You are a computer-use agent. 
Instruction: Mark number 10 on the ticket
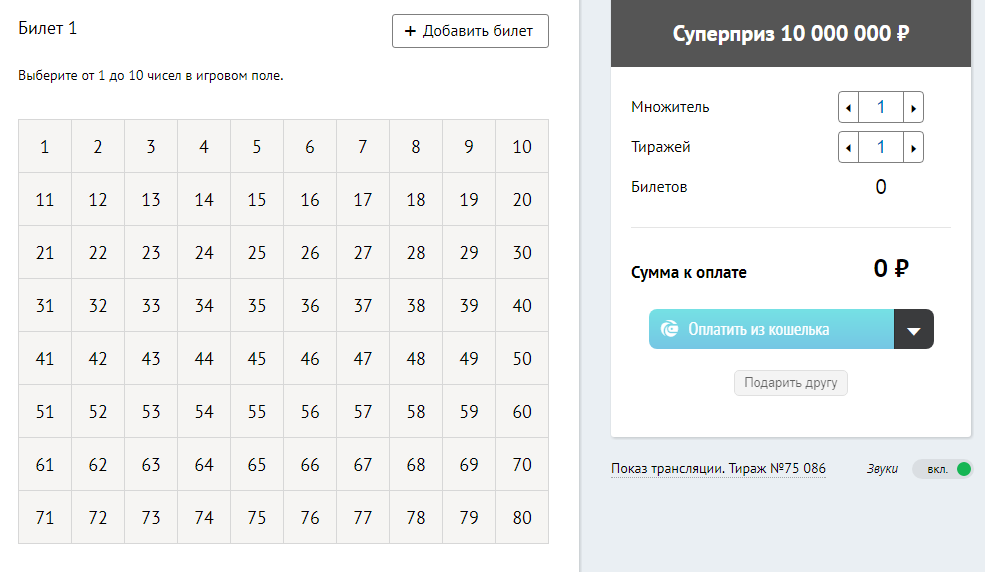click(522, 146)
